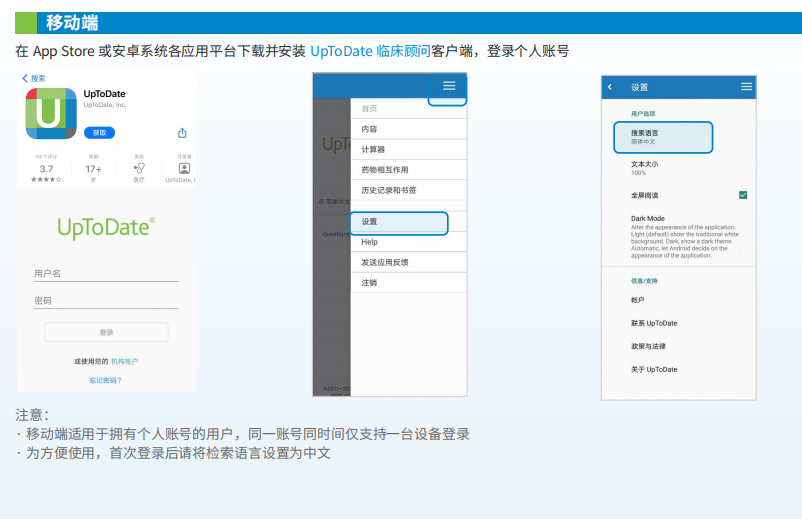Open the 机构帐户 link
Screen dimensions: 802x519
124,362
